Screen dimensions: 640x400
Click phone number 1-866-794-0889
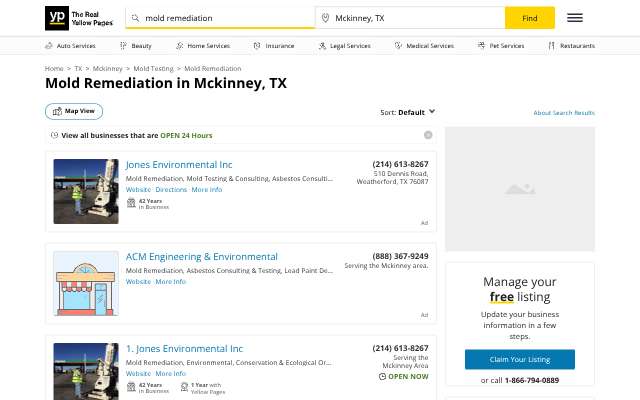(x=532, y=380)
